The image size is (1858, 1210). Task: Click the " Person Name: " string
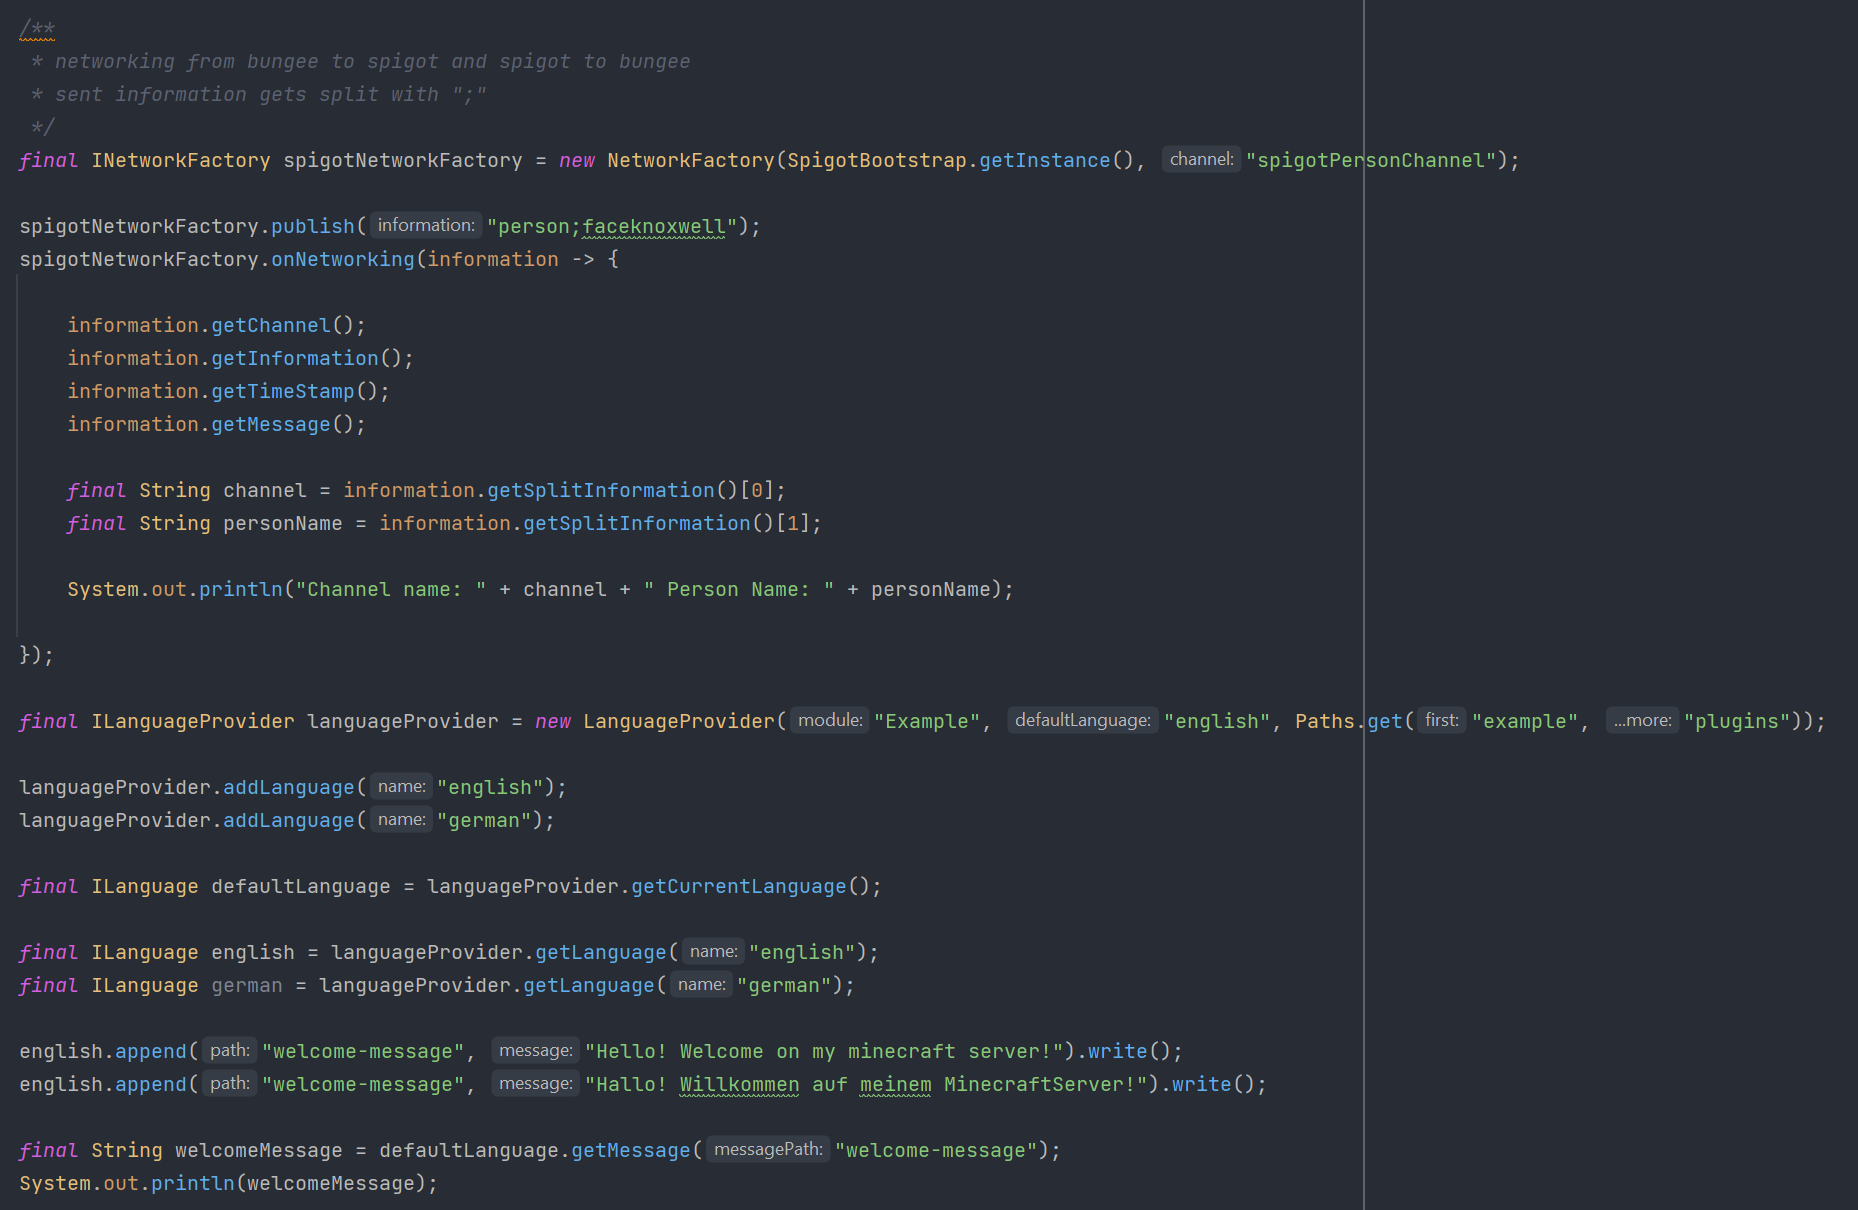(x=739, y=589)
